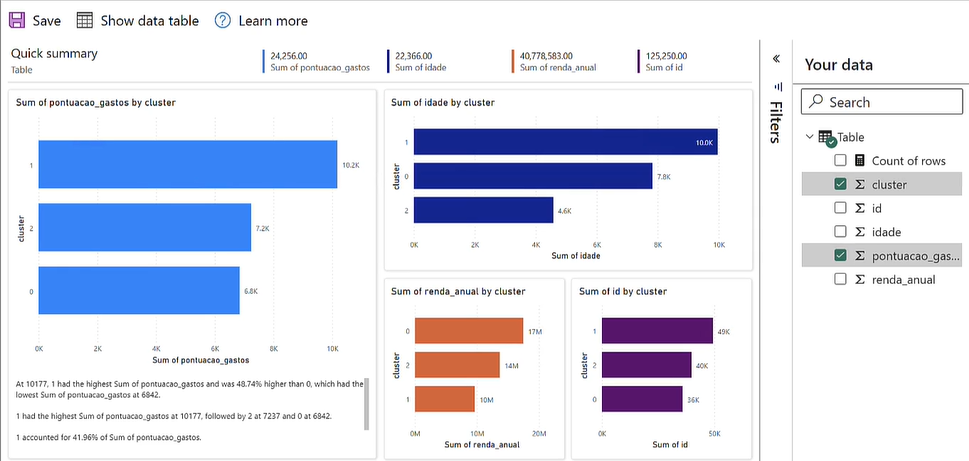
Task: Click the Table dataset icon in Your data
Action: point(826,138)
